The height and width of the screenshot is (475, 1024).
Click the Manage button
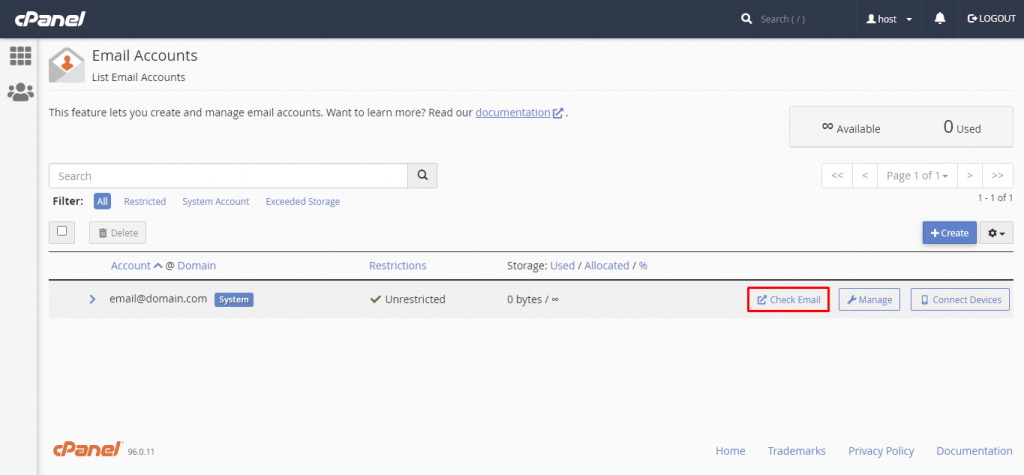(869, 299)
